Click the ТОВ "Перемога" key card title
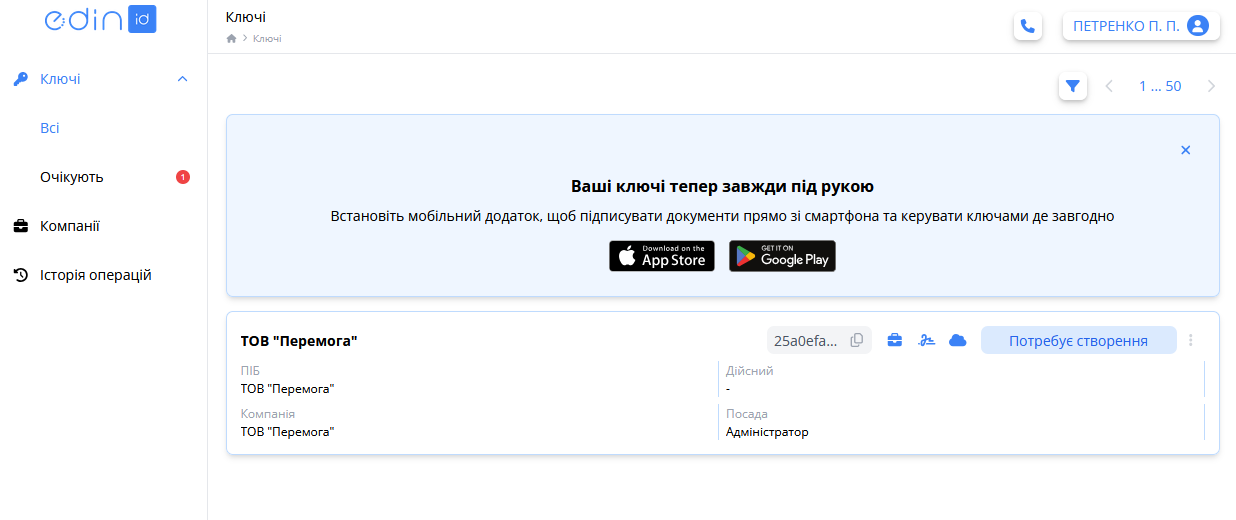Viewport: 1236px width, 520px height. pos(299,341)
